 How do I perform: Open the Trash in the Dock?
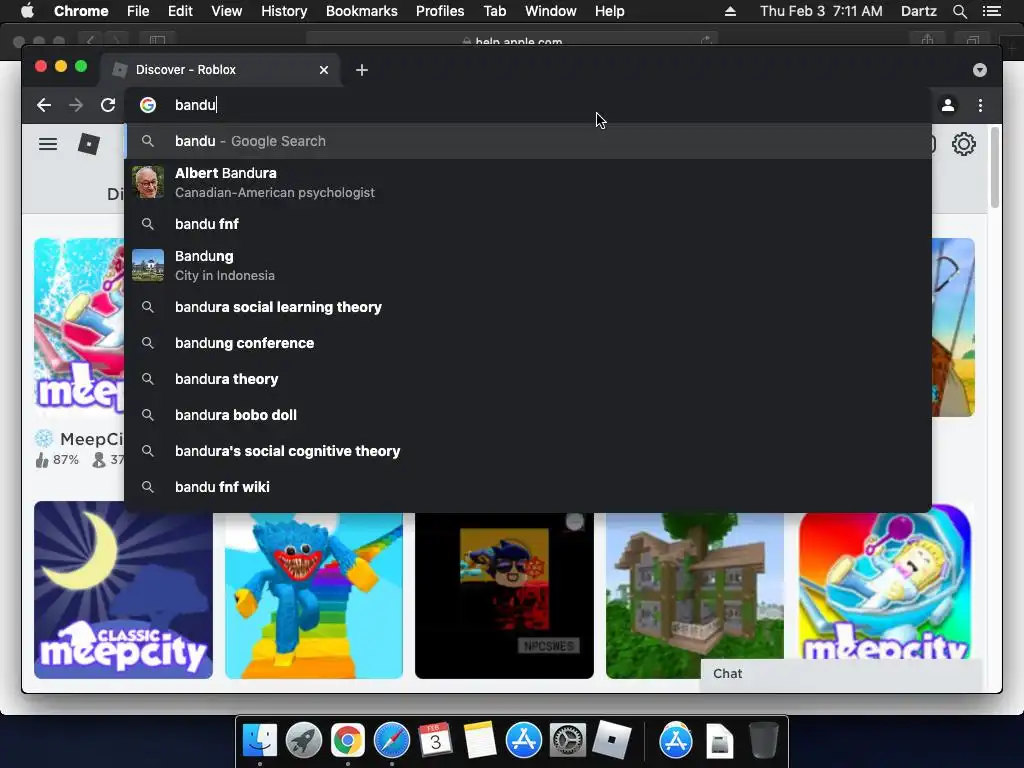[x=763, y=740]
